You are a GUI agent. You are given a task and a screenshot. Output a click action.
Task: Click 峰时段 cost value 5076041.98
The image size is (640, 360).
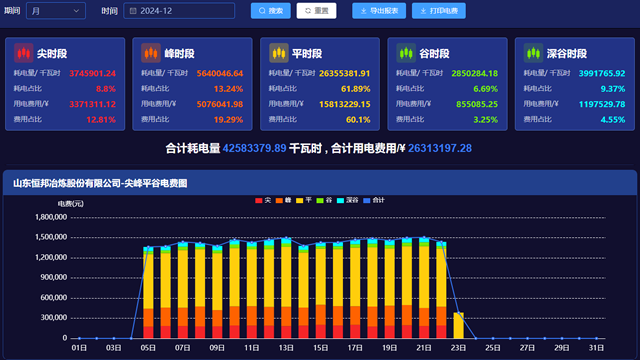(220, 104)
